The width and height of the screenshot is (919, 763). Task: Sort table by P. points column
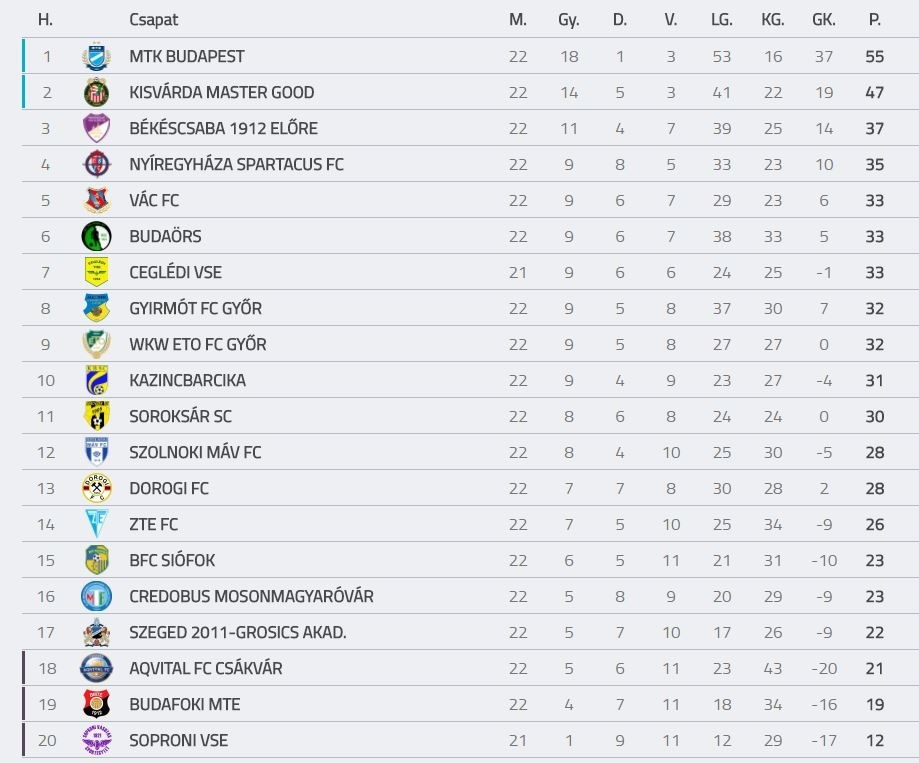point(874,20)
